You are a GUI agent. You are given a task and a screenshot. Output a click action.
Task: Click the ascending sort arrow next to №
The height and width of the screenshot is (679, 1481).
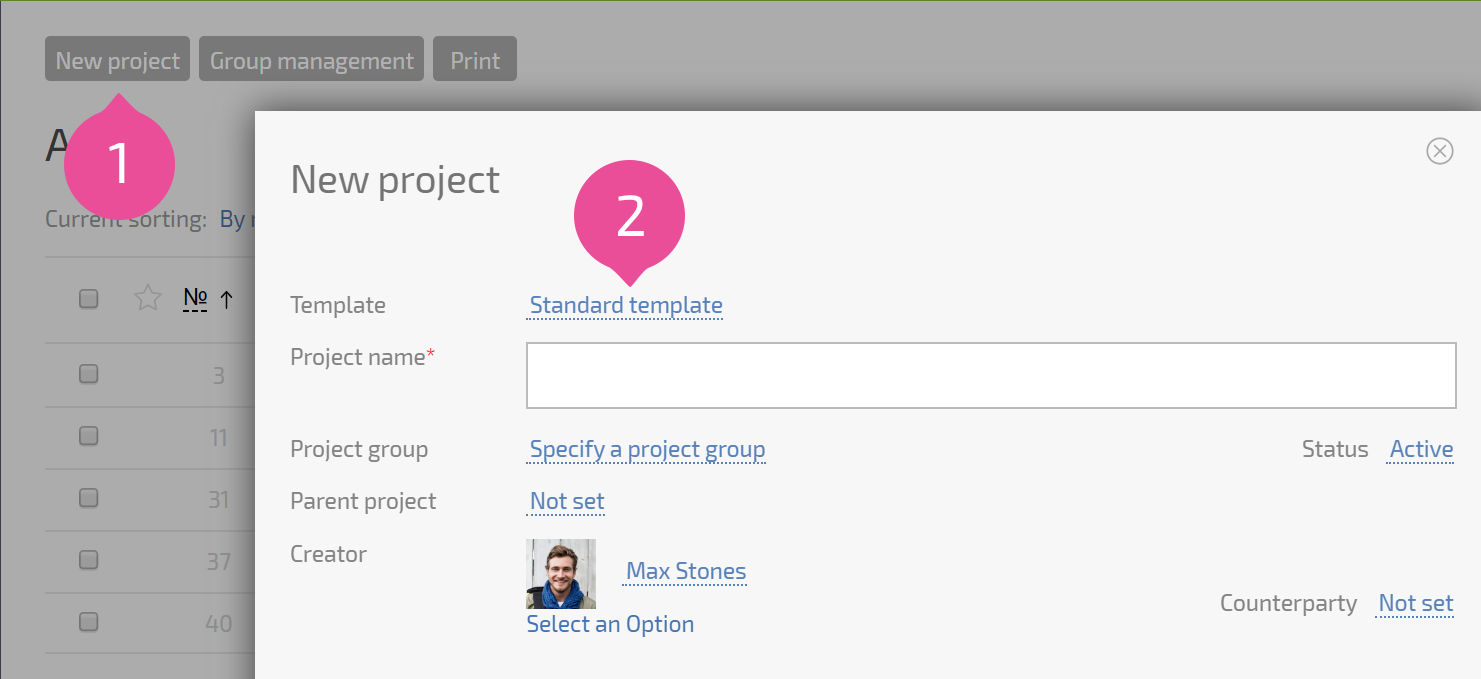click(x=227, y=298)
